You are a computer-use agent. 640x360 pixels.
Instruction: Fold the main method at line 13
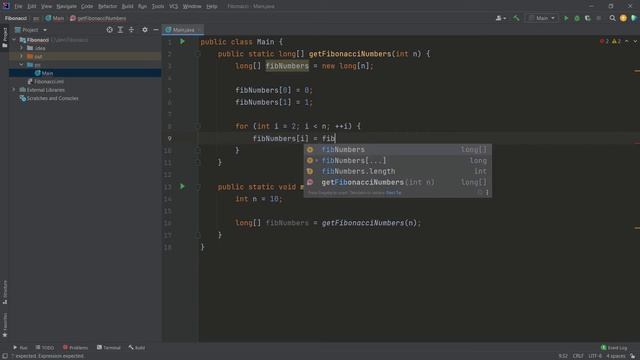[198, 187]
